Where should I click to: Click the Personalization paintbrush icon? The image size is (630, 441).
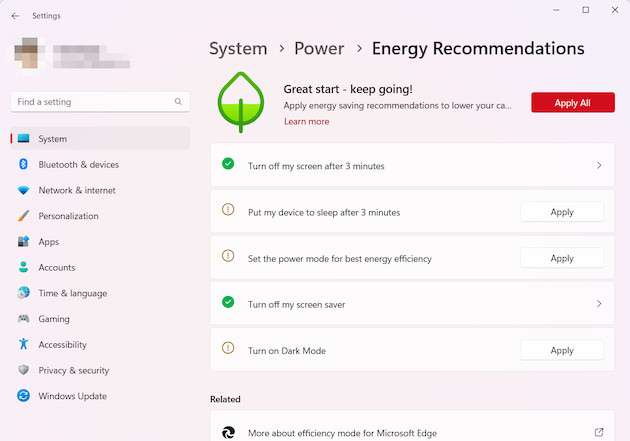23,216
